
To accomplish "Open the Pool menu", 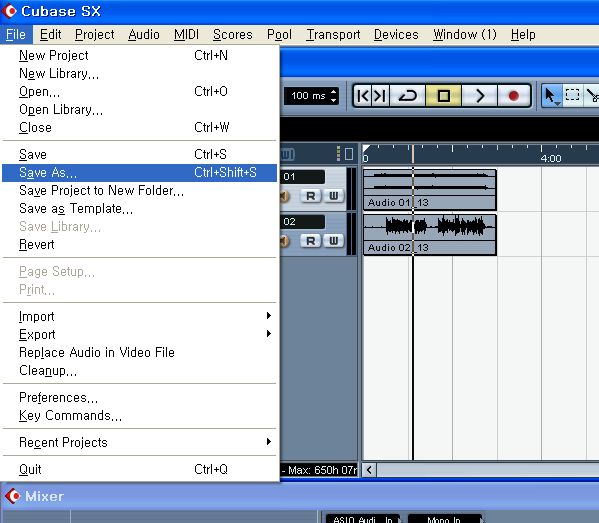I will [x=279, y=35].
